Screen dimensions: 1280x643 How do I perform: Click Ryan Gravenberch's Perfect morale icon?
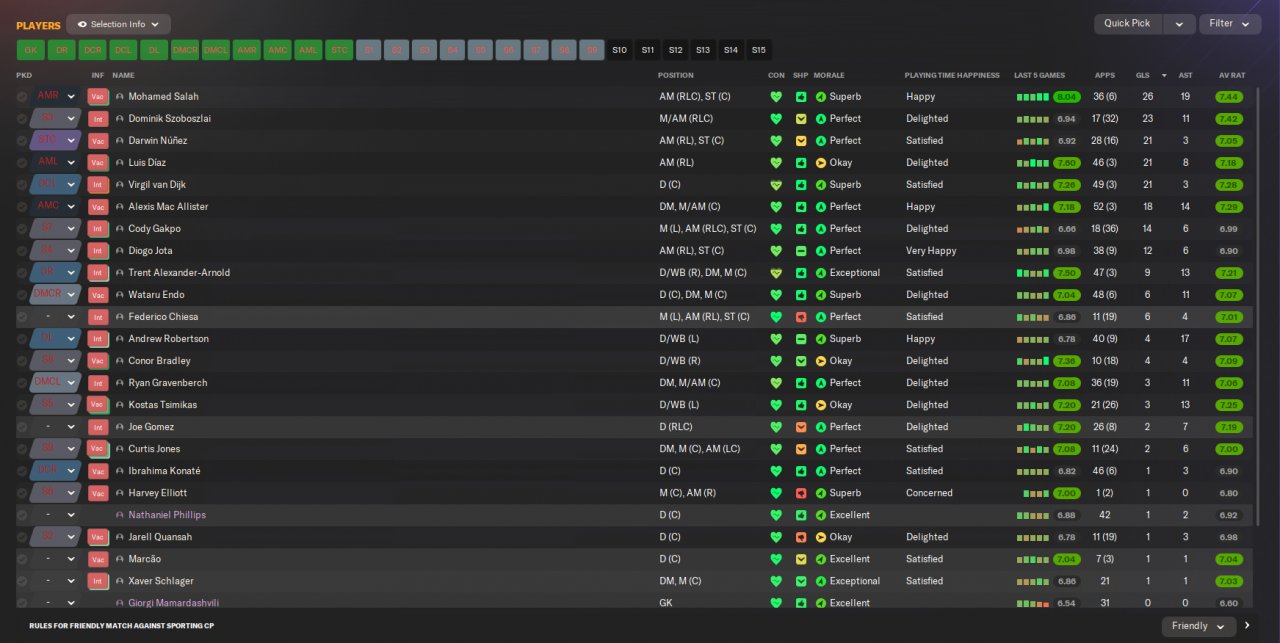click(x=821, y=383)
